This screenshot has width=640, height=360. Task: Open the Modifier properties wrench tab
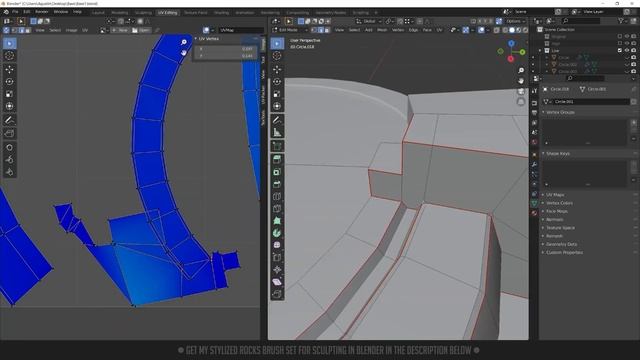(x=534, y=164)
